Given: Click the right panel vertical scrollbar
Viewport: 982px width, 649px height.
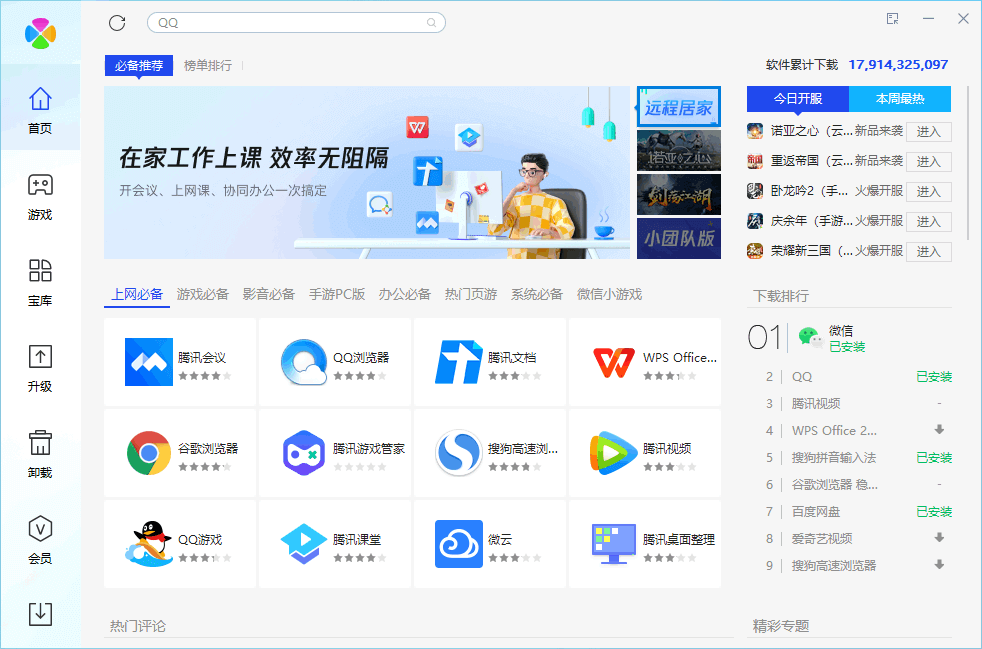Looking at the screenshot, I should 968,163.
